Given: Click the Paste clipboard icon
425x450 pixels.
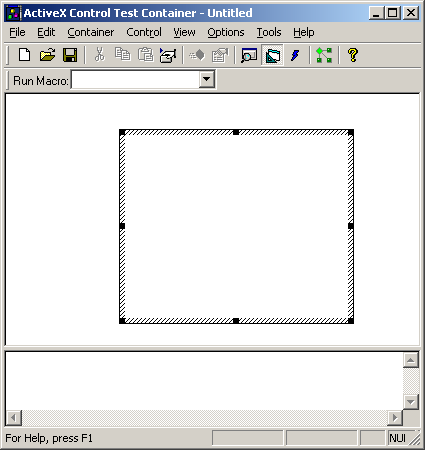Looking at the screenshot, I should tap(146, 55).
